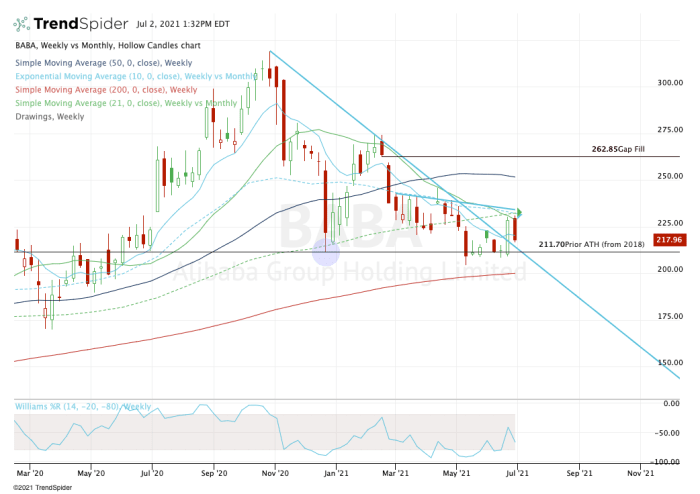Click the 200.00 price axis label
This screenshot has height=494, width=700.
[670, 269]
